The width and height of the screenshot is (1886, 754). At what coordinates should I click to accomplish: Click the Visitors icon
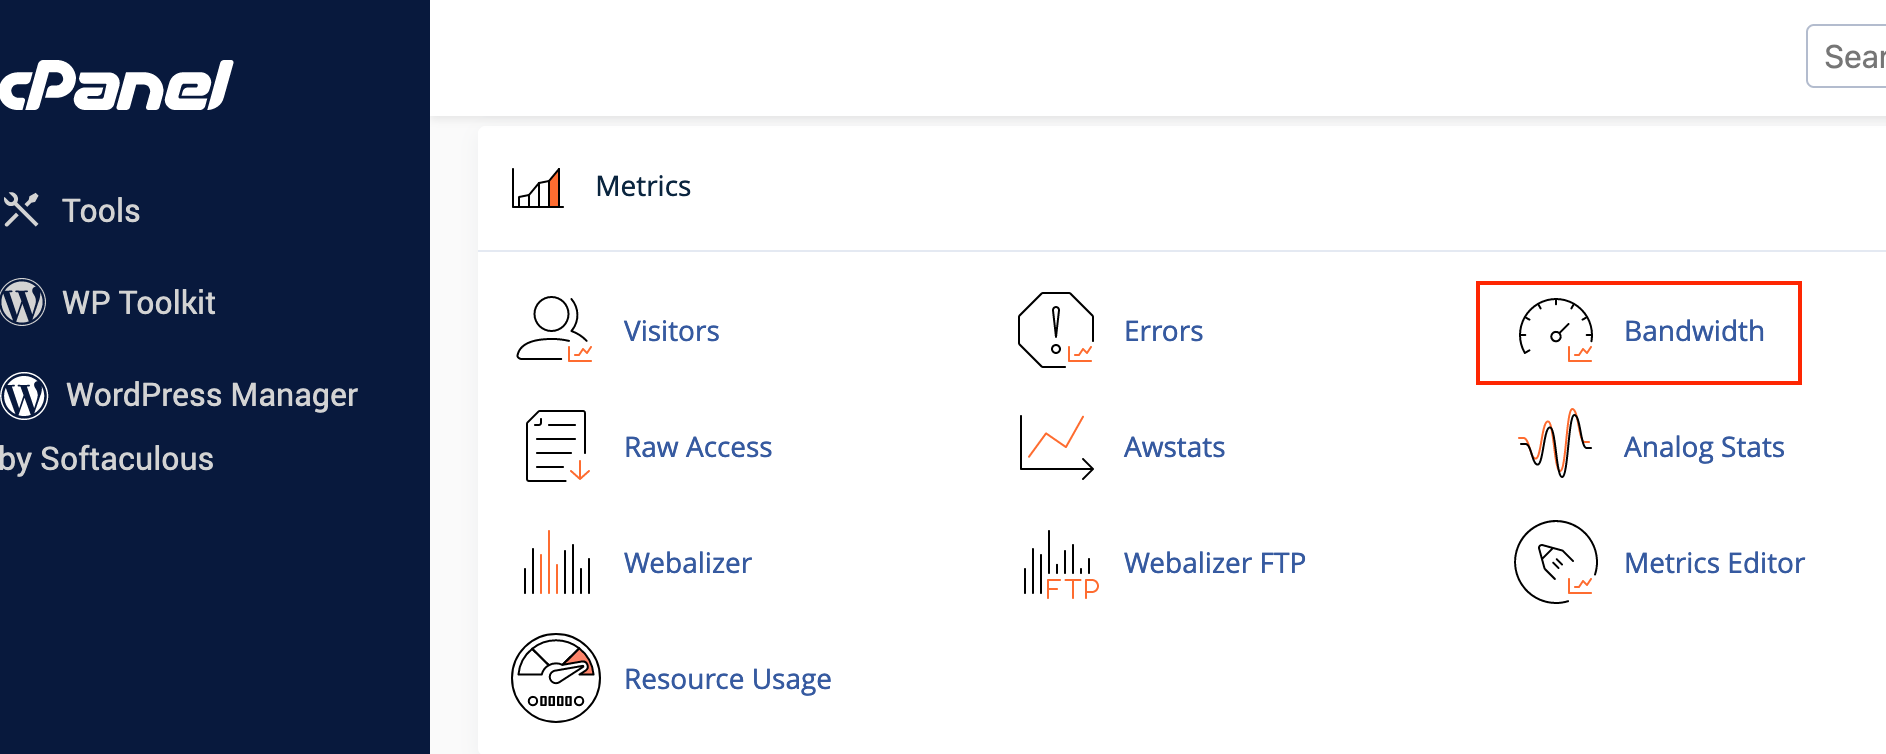(553, 330)
